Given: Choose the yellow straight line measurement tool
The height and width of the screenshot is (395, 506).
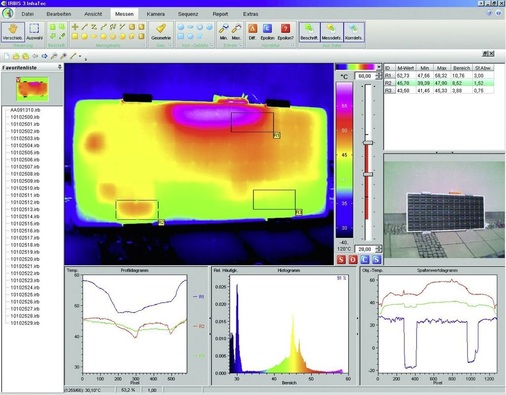Looking at the screenshot, I should point(85,27).
